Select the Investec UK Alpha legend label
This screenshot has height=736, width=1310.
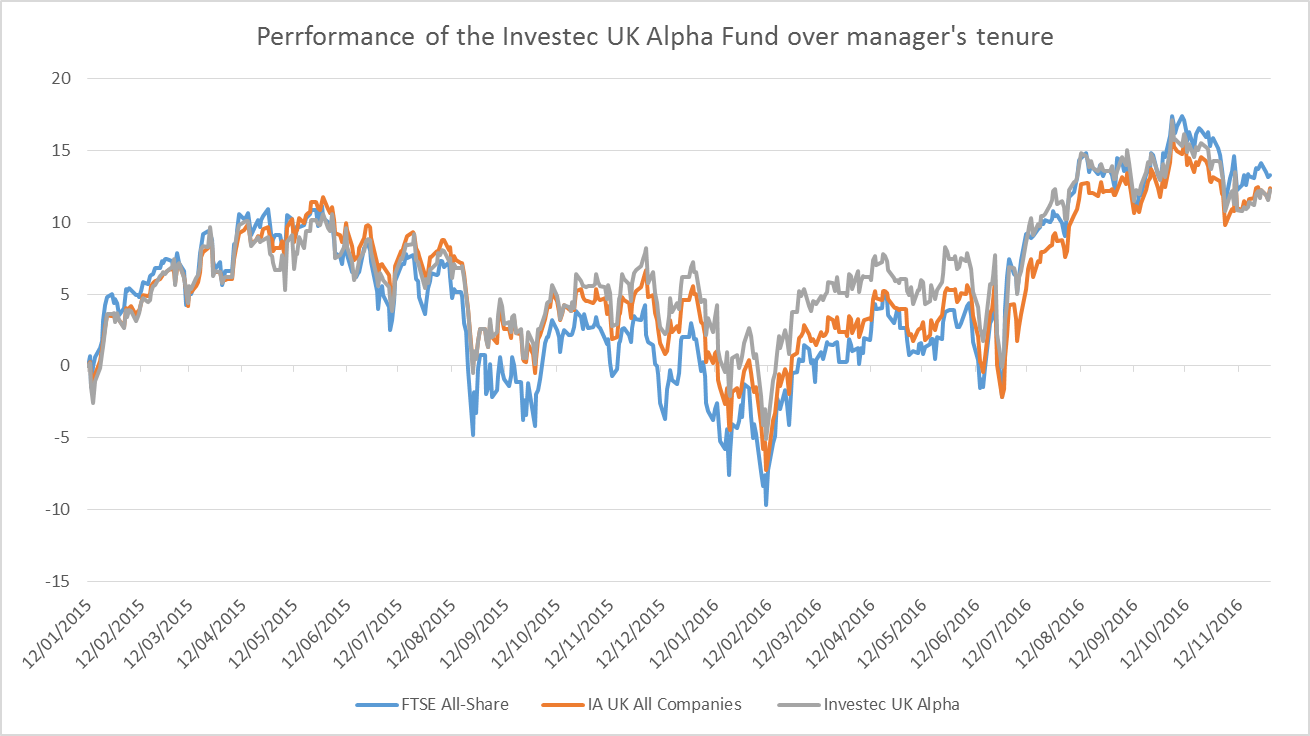click(x=891, y=704)
